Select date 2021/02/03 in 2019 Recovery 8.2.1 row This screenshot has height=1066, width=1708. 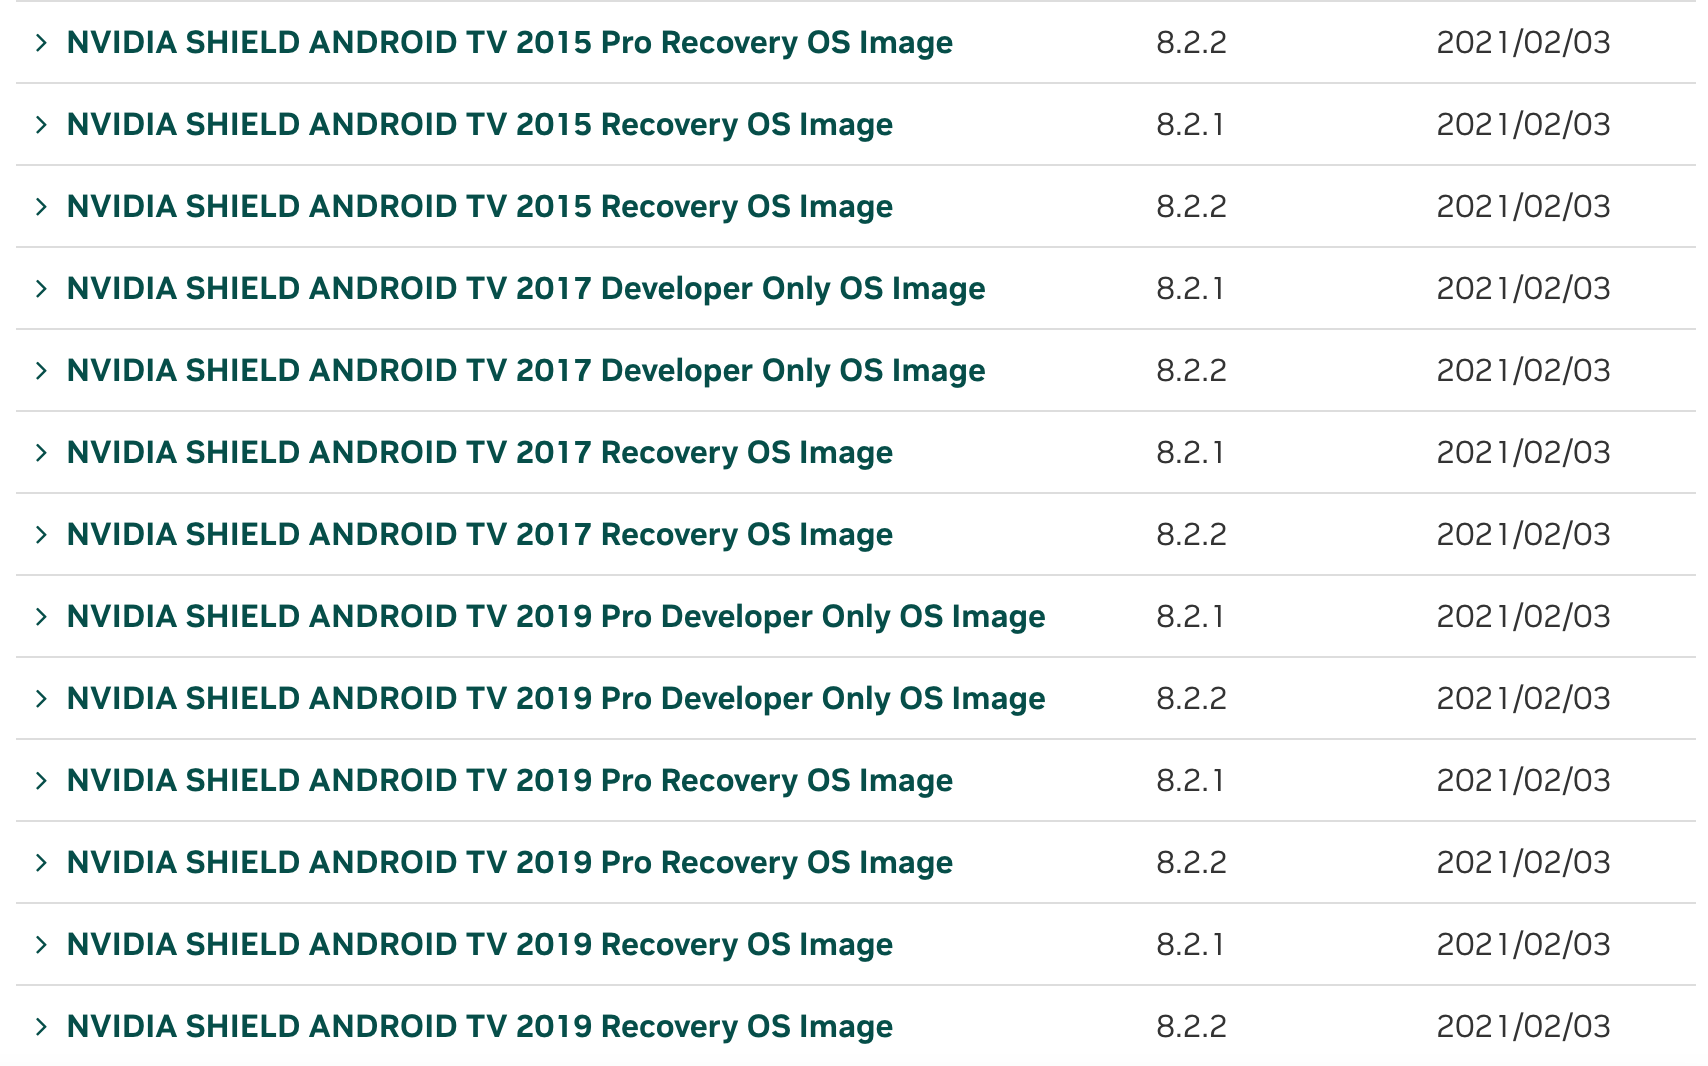point(1524,944)
